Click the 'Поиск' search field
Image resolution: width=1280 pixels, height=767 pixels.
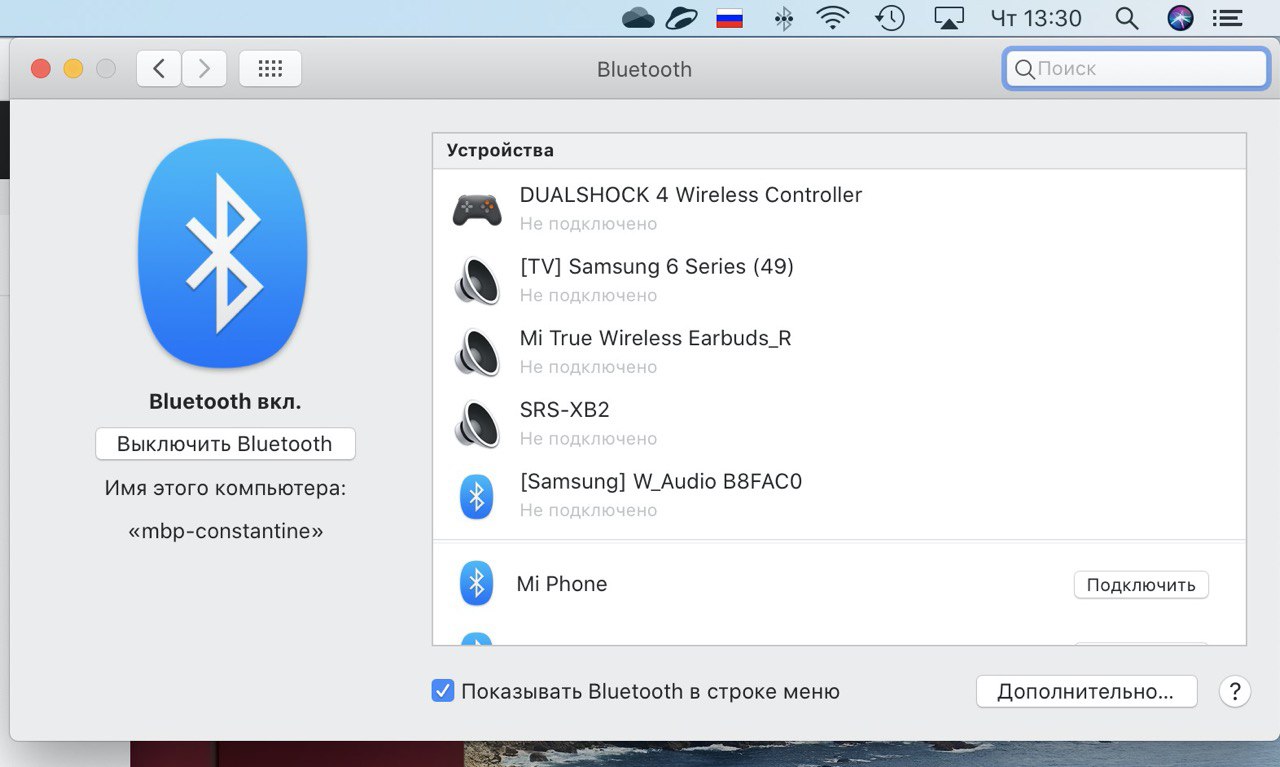click(1136, 69)
